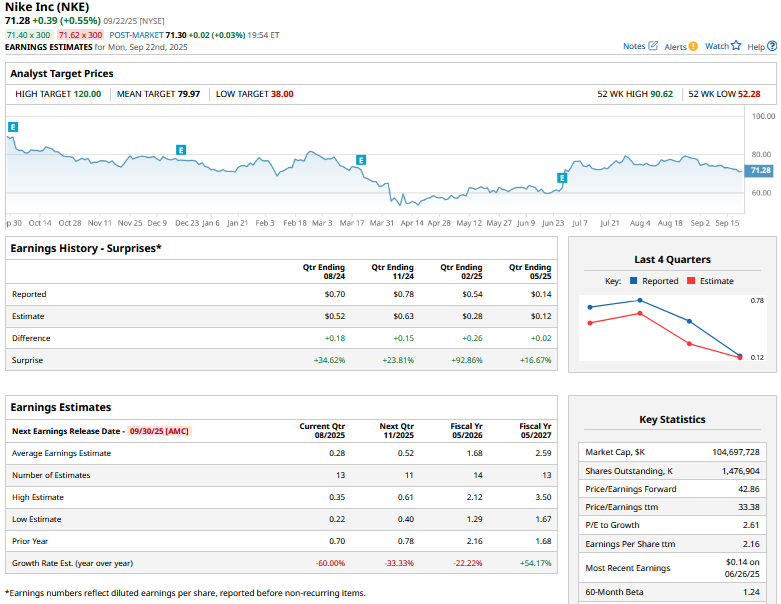This screenshot has height=604, width=781.
Task: Add NKE to watchlist via star icon
Action: coord(736,45)
